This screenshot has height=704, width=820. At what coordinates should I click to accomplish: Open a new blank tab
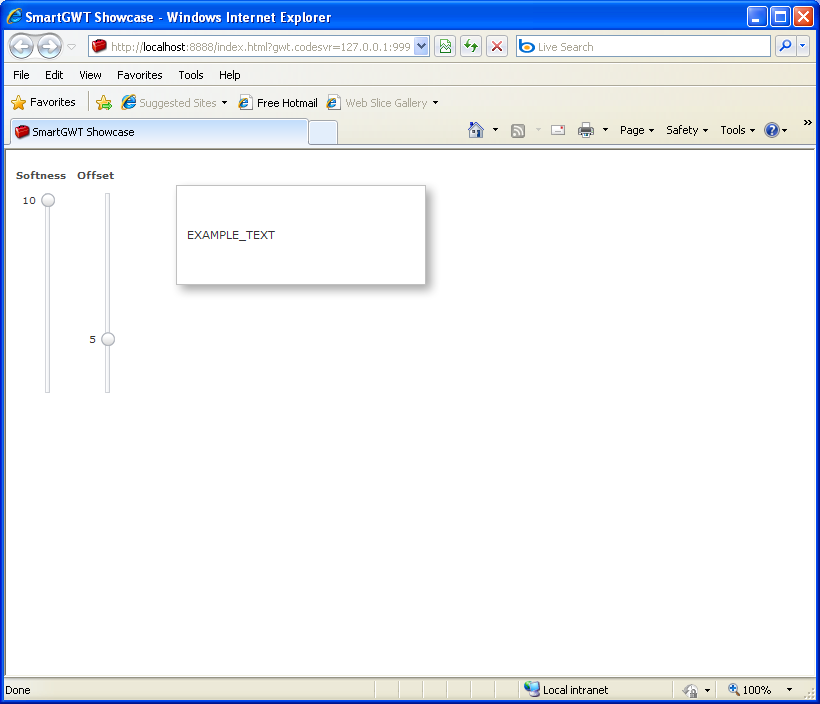pyautogui.click(x=323, y=132)
